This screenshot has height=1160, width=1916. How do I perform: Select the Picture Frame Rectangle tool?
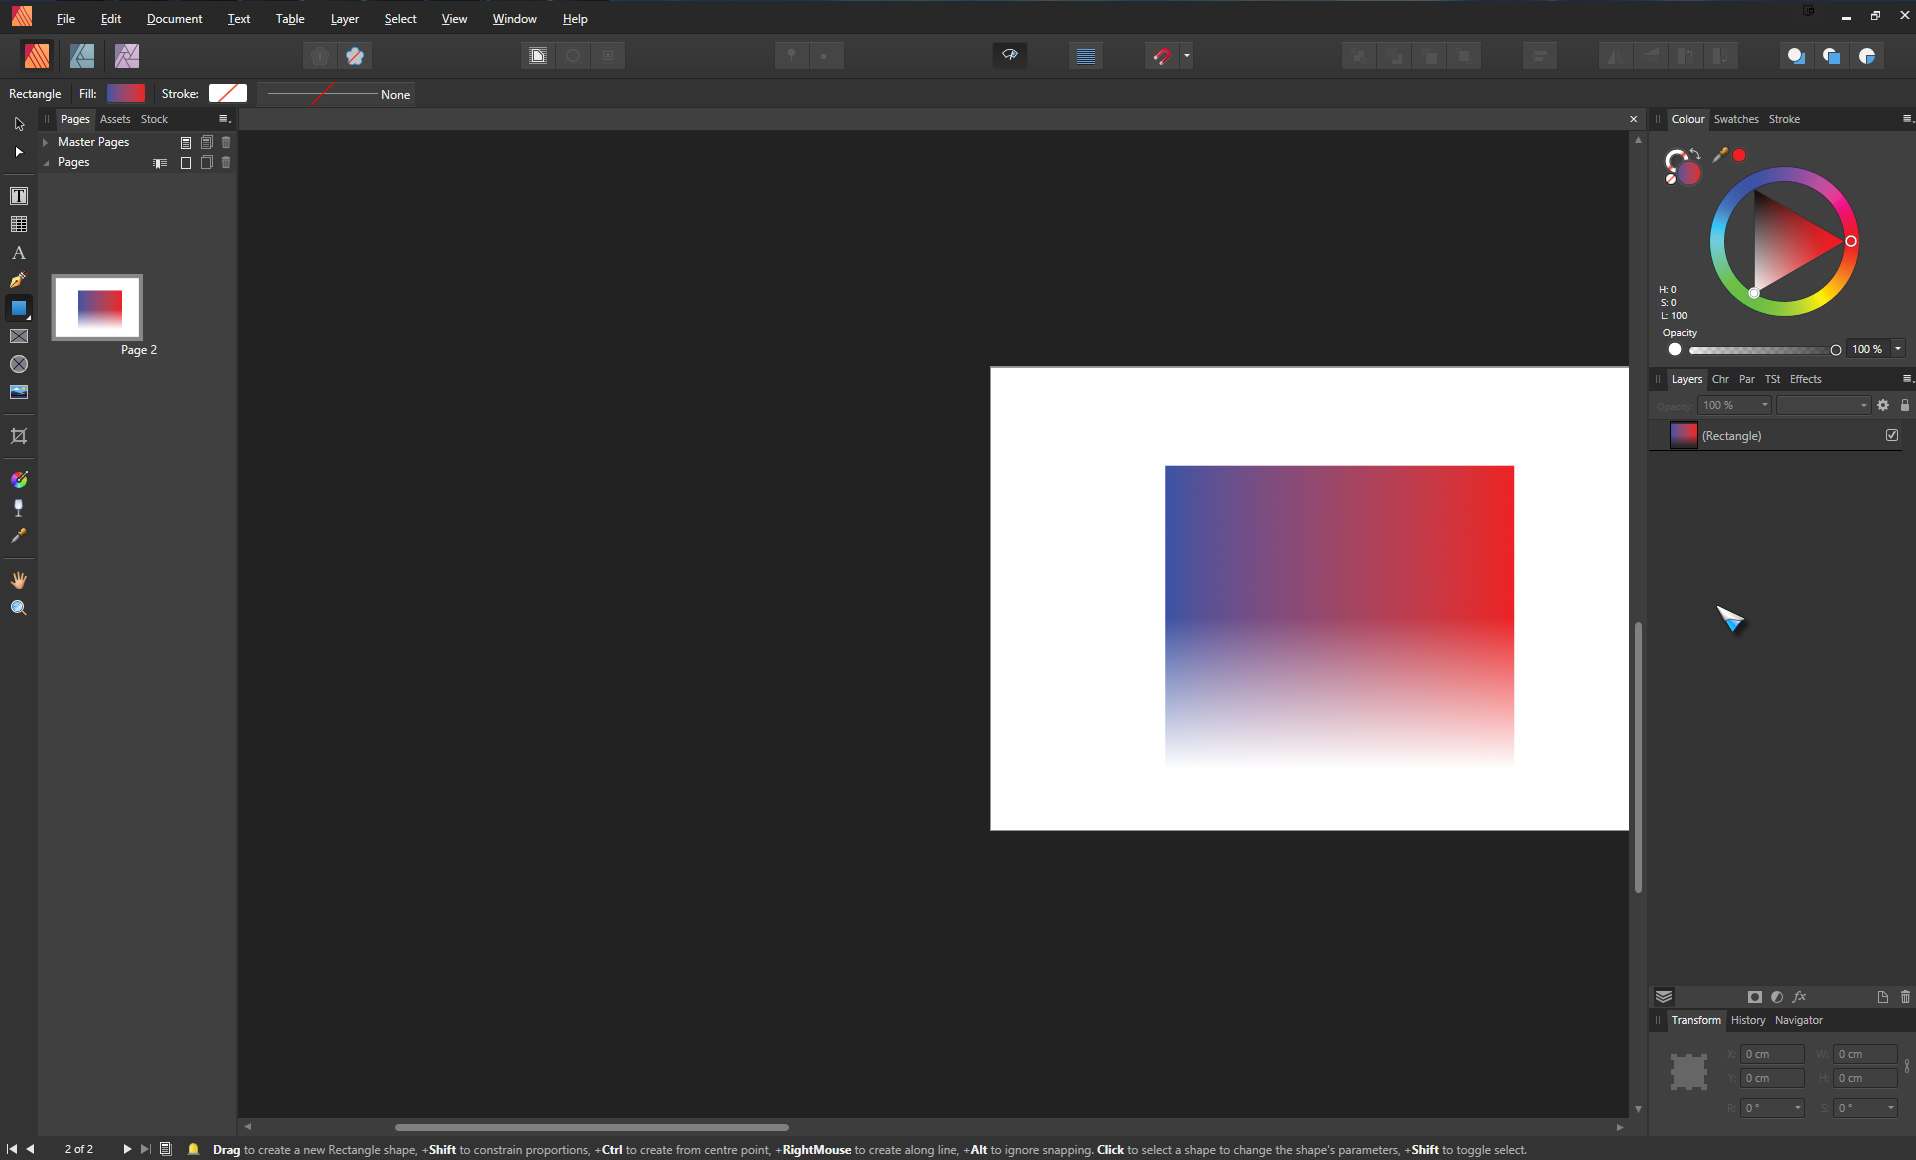19,336
